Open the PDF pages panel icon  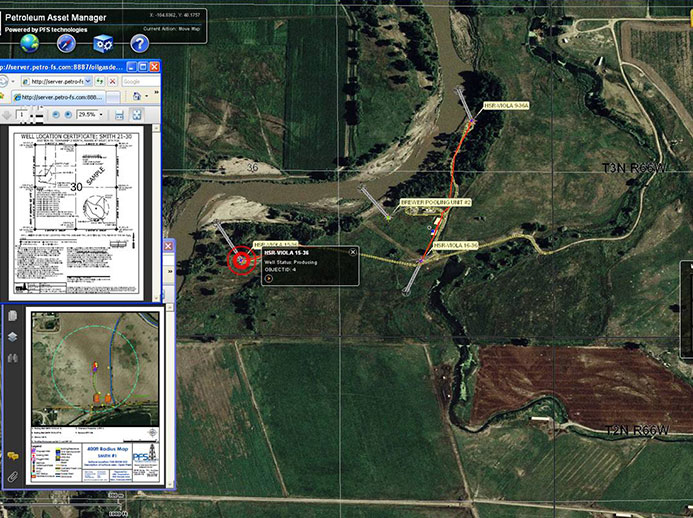12,316
